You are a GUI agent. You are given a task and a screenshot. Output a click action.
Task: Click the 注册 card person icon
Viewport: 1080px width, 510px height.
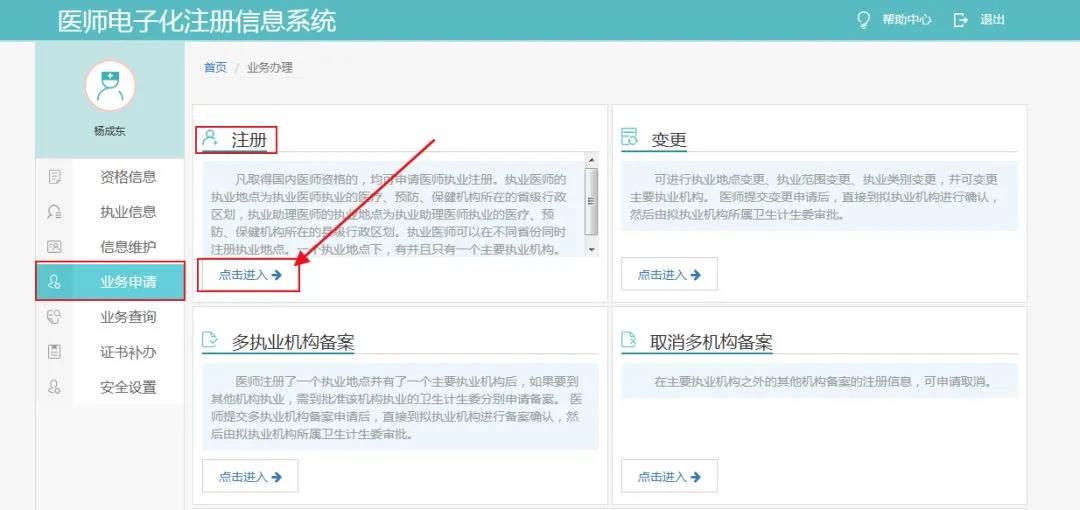(x=211, y=139)
